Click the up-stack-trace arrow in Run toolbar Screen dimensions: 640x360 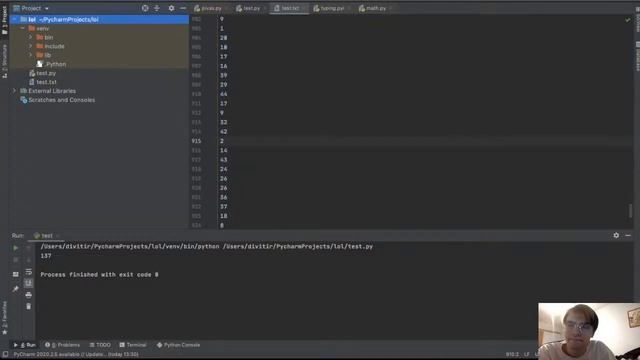pyautogui.click(x=29, y=248)
